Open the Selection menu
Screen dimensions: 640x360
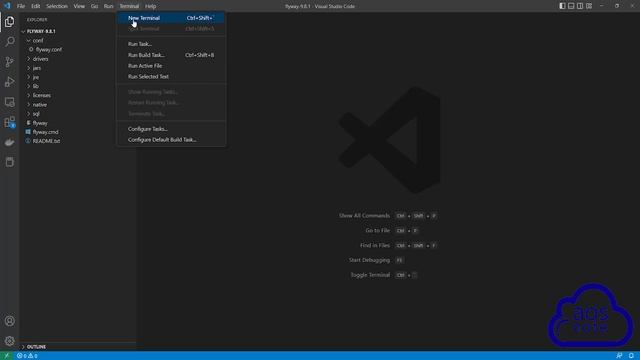57,6
